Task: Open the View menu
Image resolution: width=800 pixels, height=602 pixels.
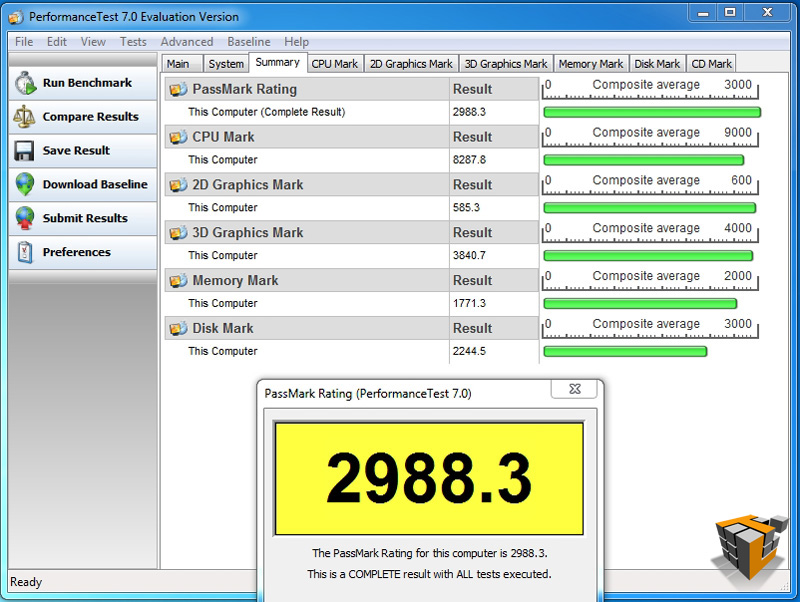Action: point(93,42)
